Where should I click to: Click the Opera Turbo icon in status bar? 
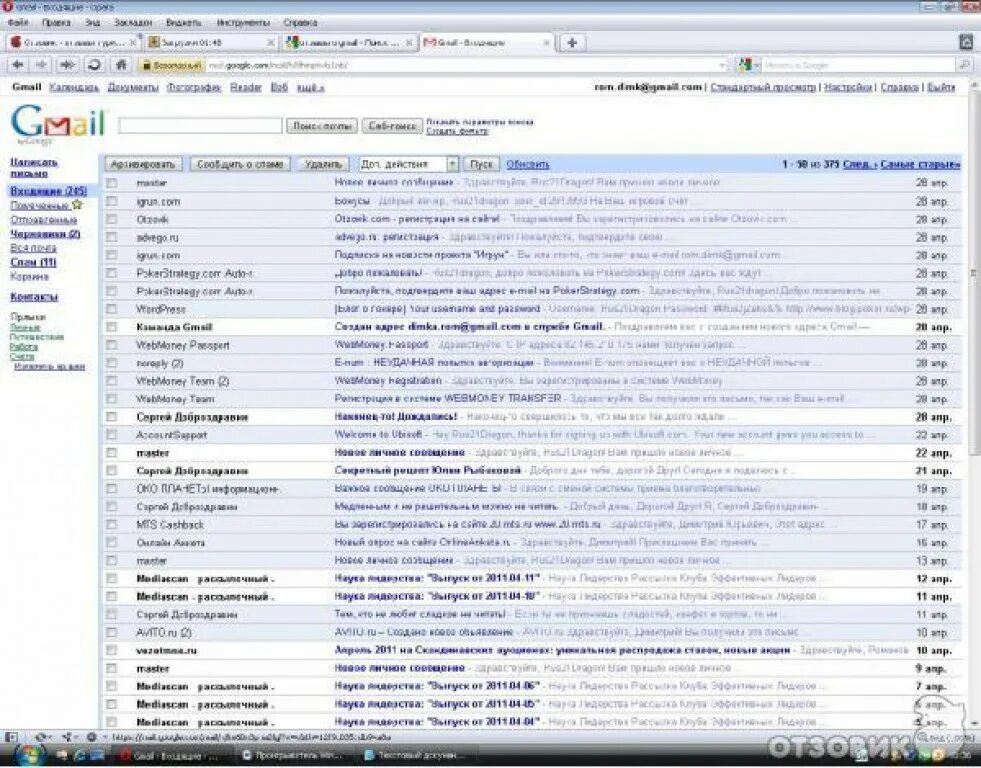click(91, 737)
